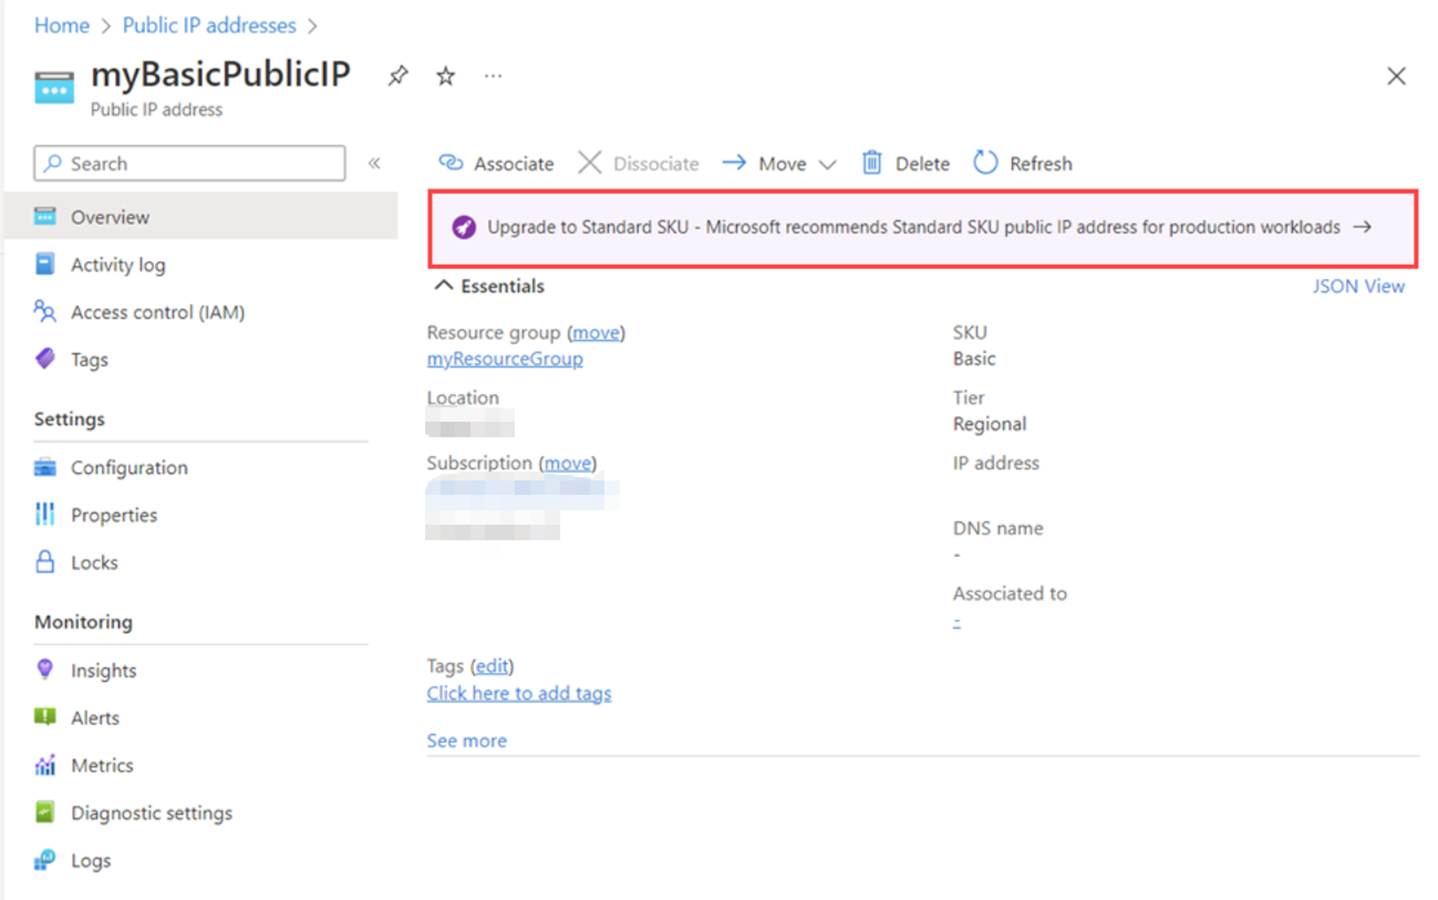Open the Insights lightbulb item
The image size is (1438, 900).
pos(45,670)
